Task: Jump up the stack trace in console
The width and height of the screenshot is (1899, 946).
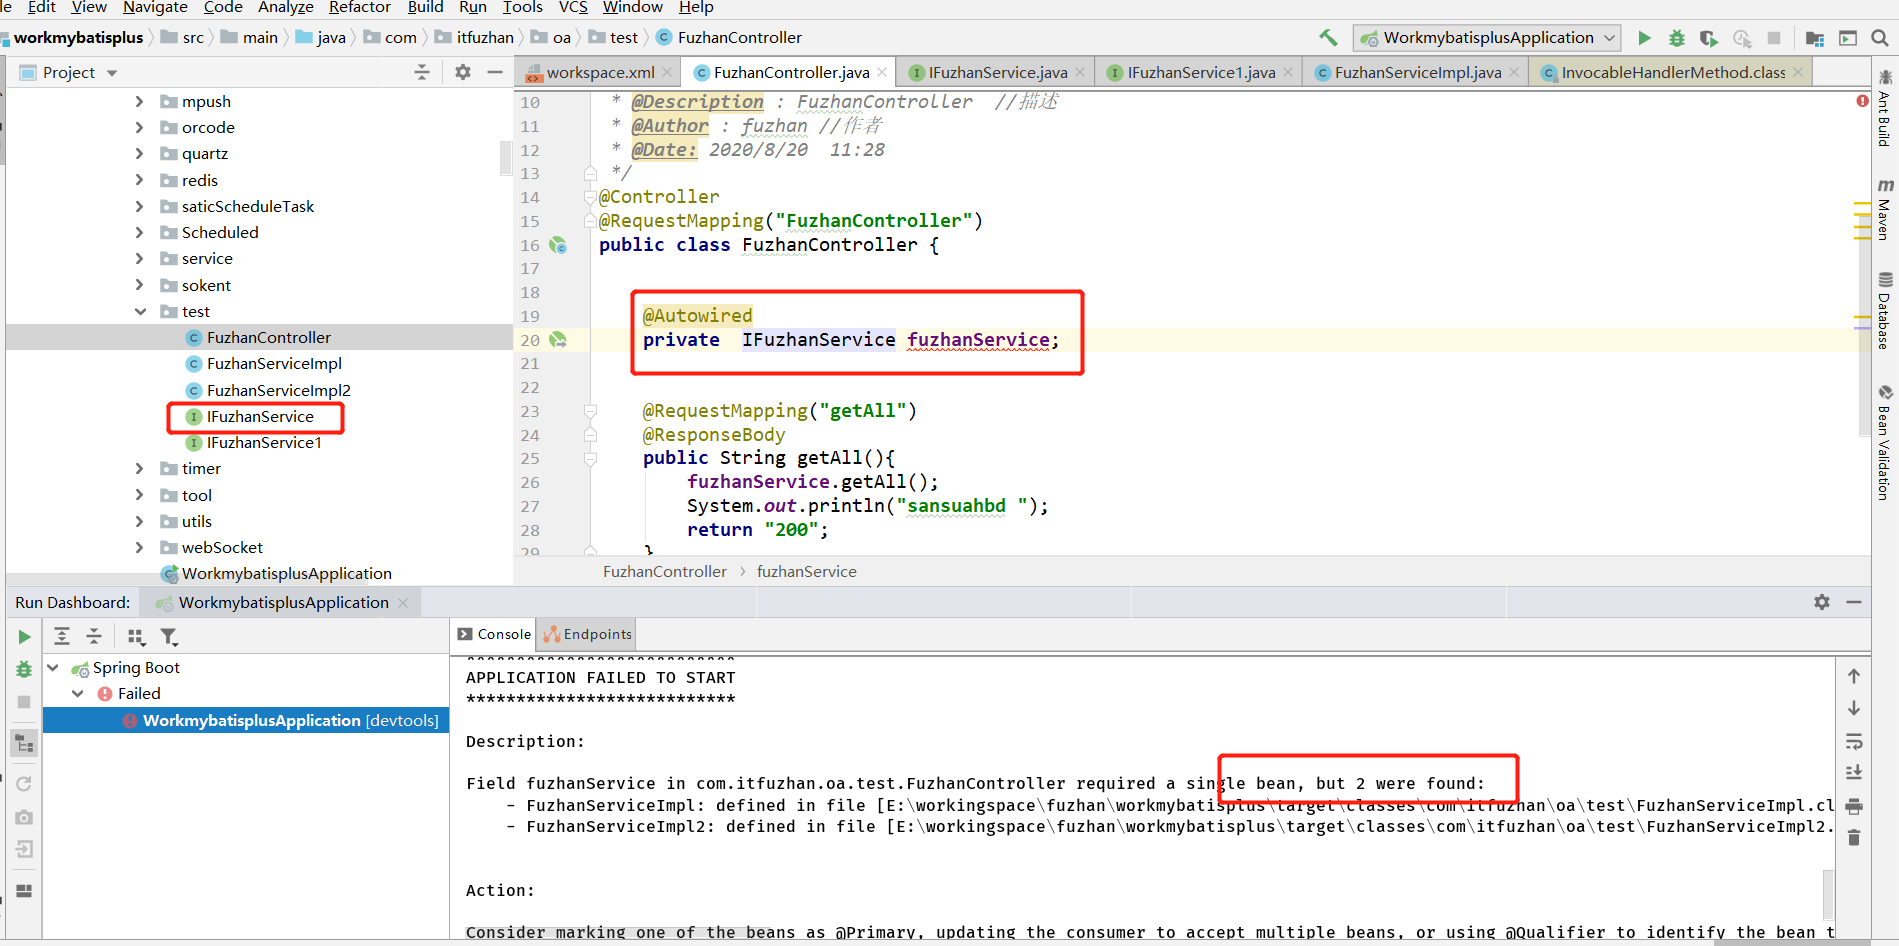Action: [1854, 676]
